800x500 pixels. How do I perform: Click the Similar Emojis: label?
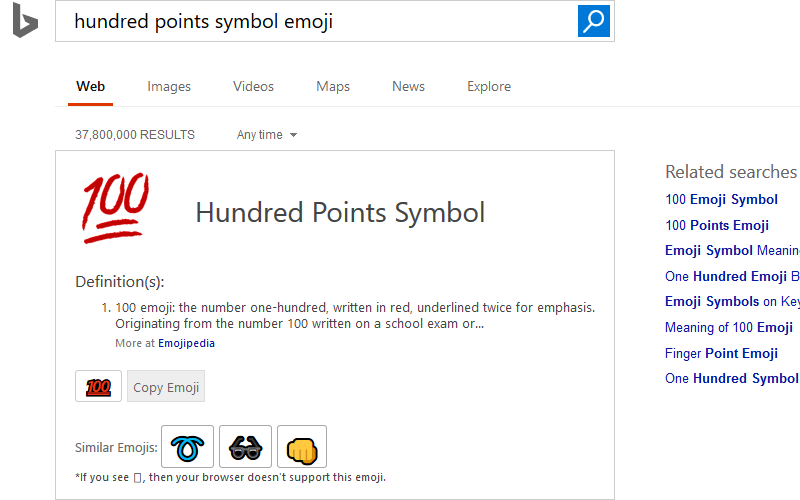pos(116,447)
